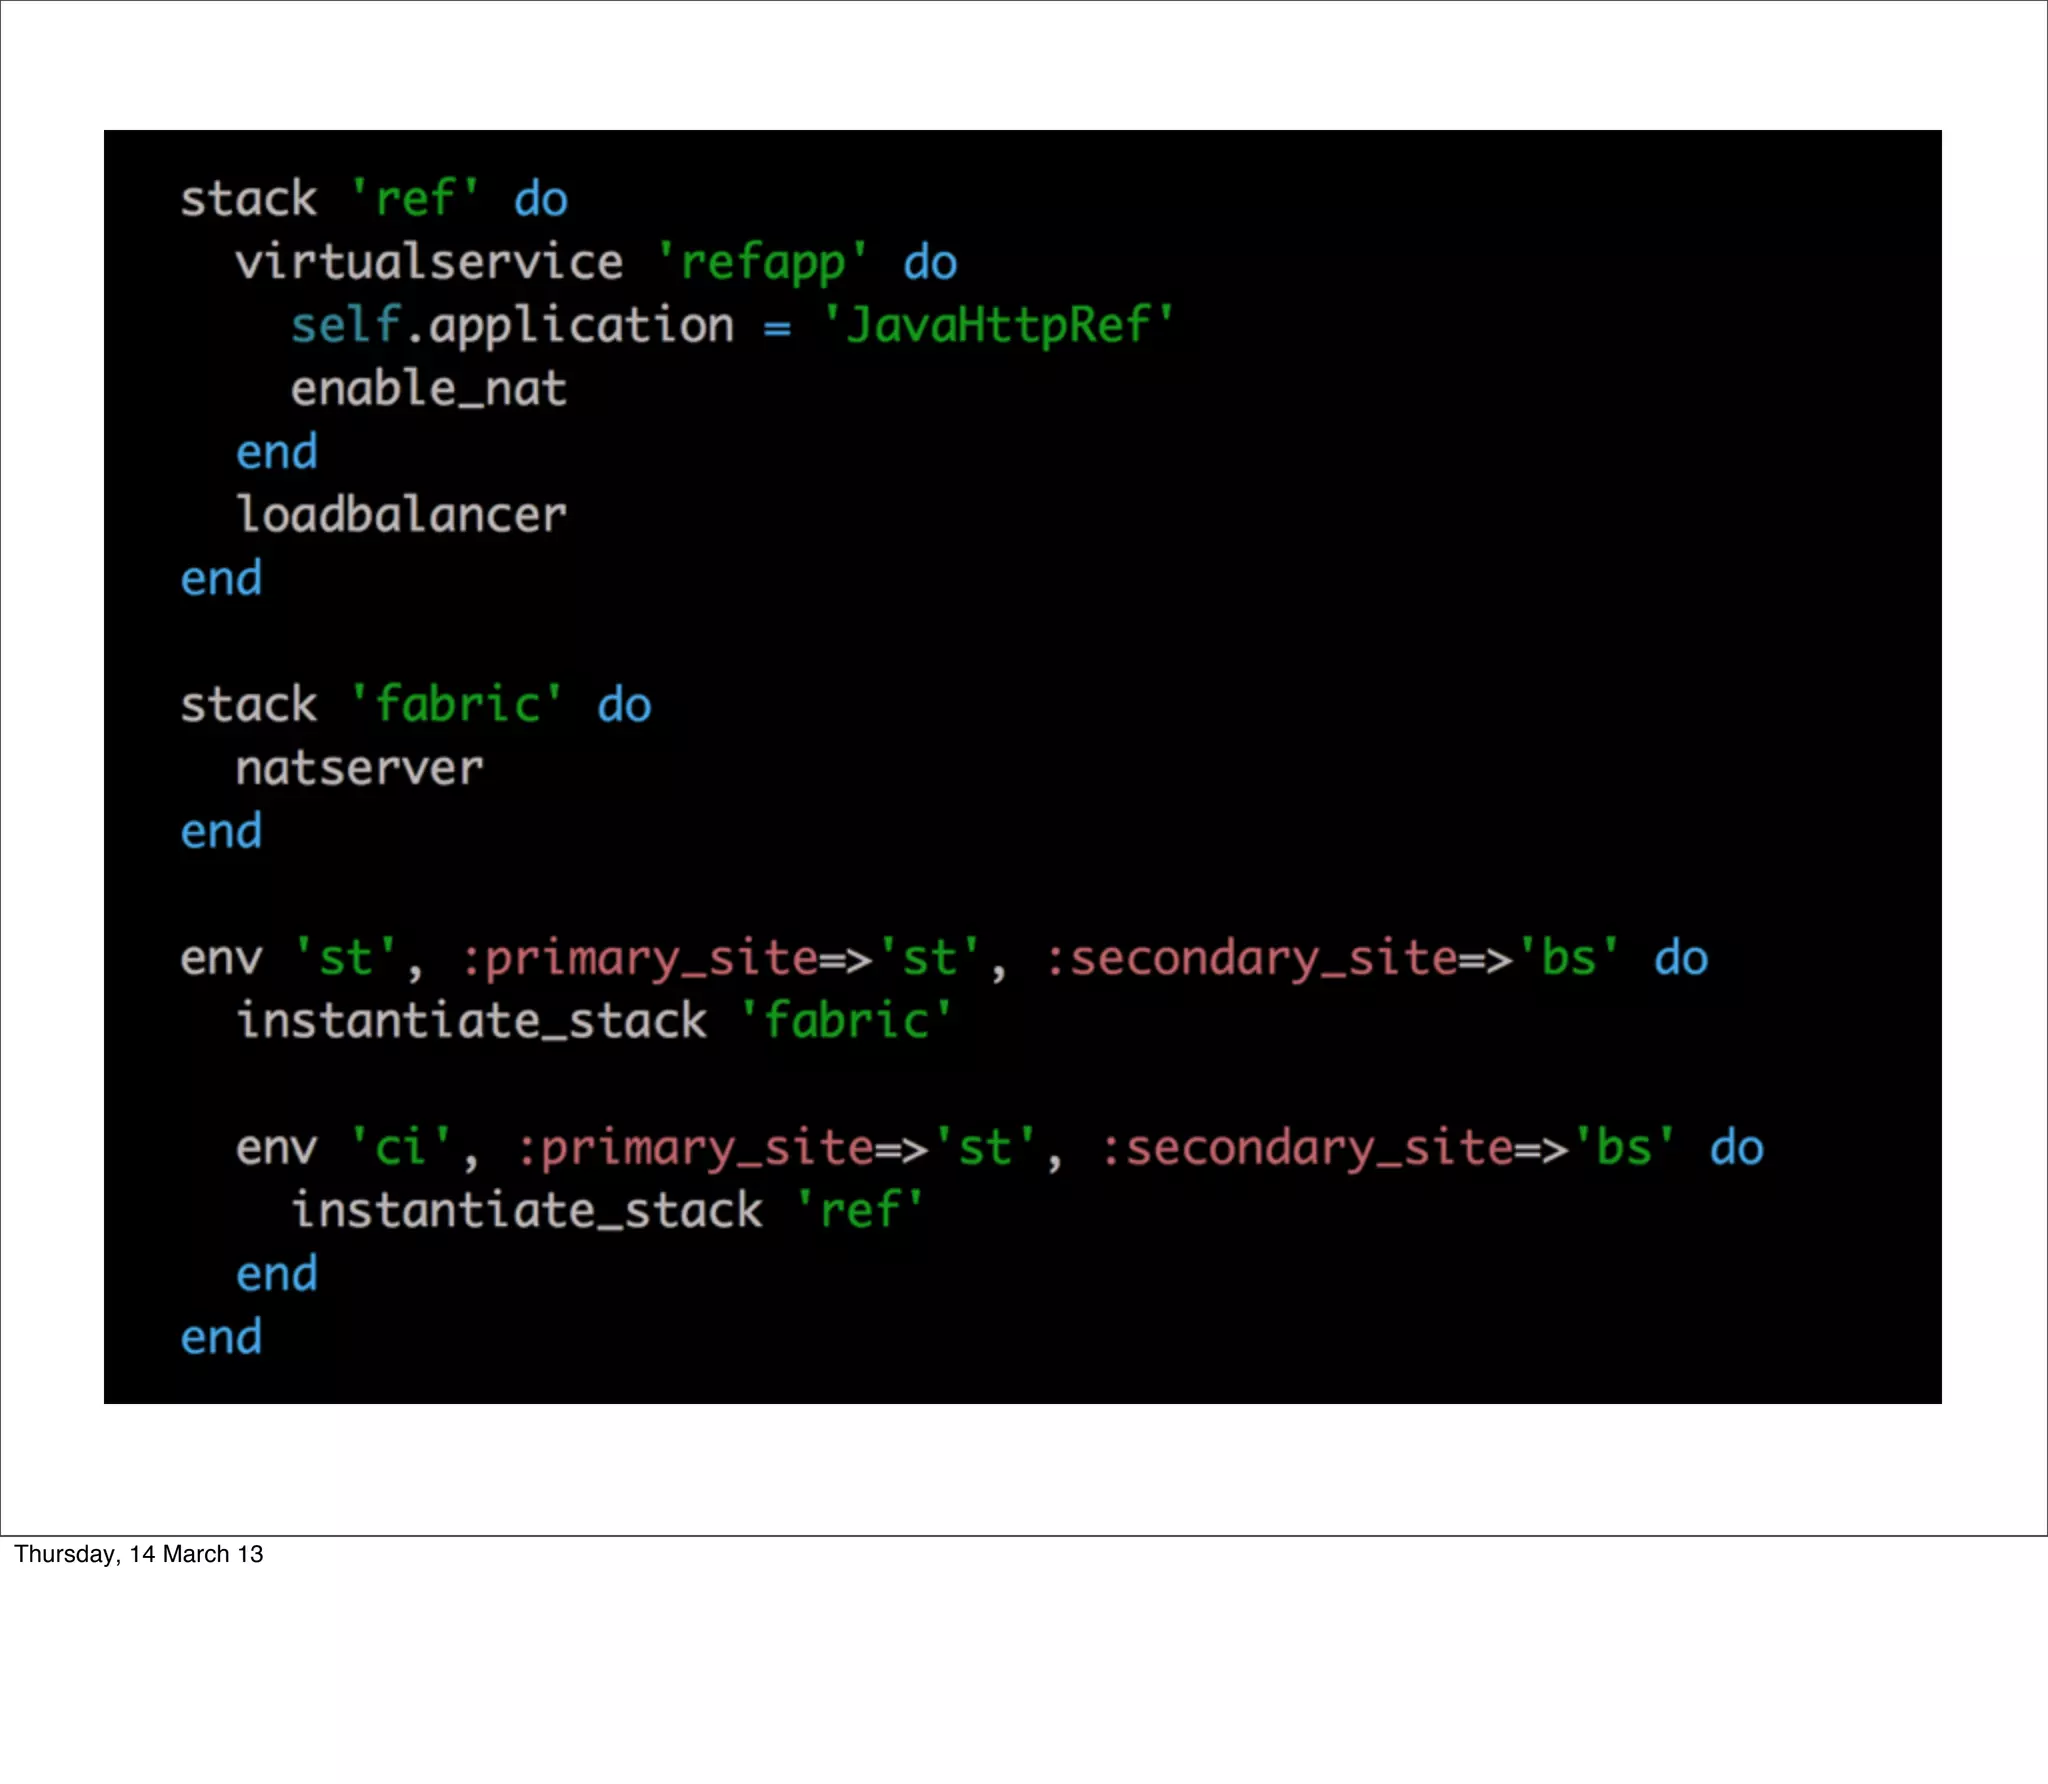Click the end keyword below enable_nat
The width and height of the screenshot is (2048, 1784).
pyautogui.click(x=276, y=452)
